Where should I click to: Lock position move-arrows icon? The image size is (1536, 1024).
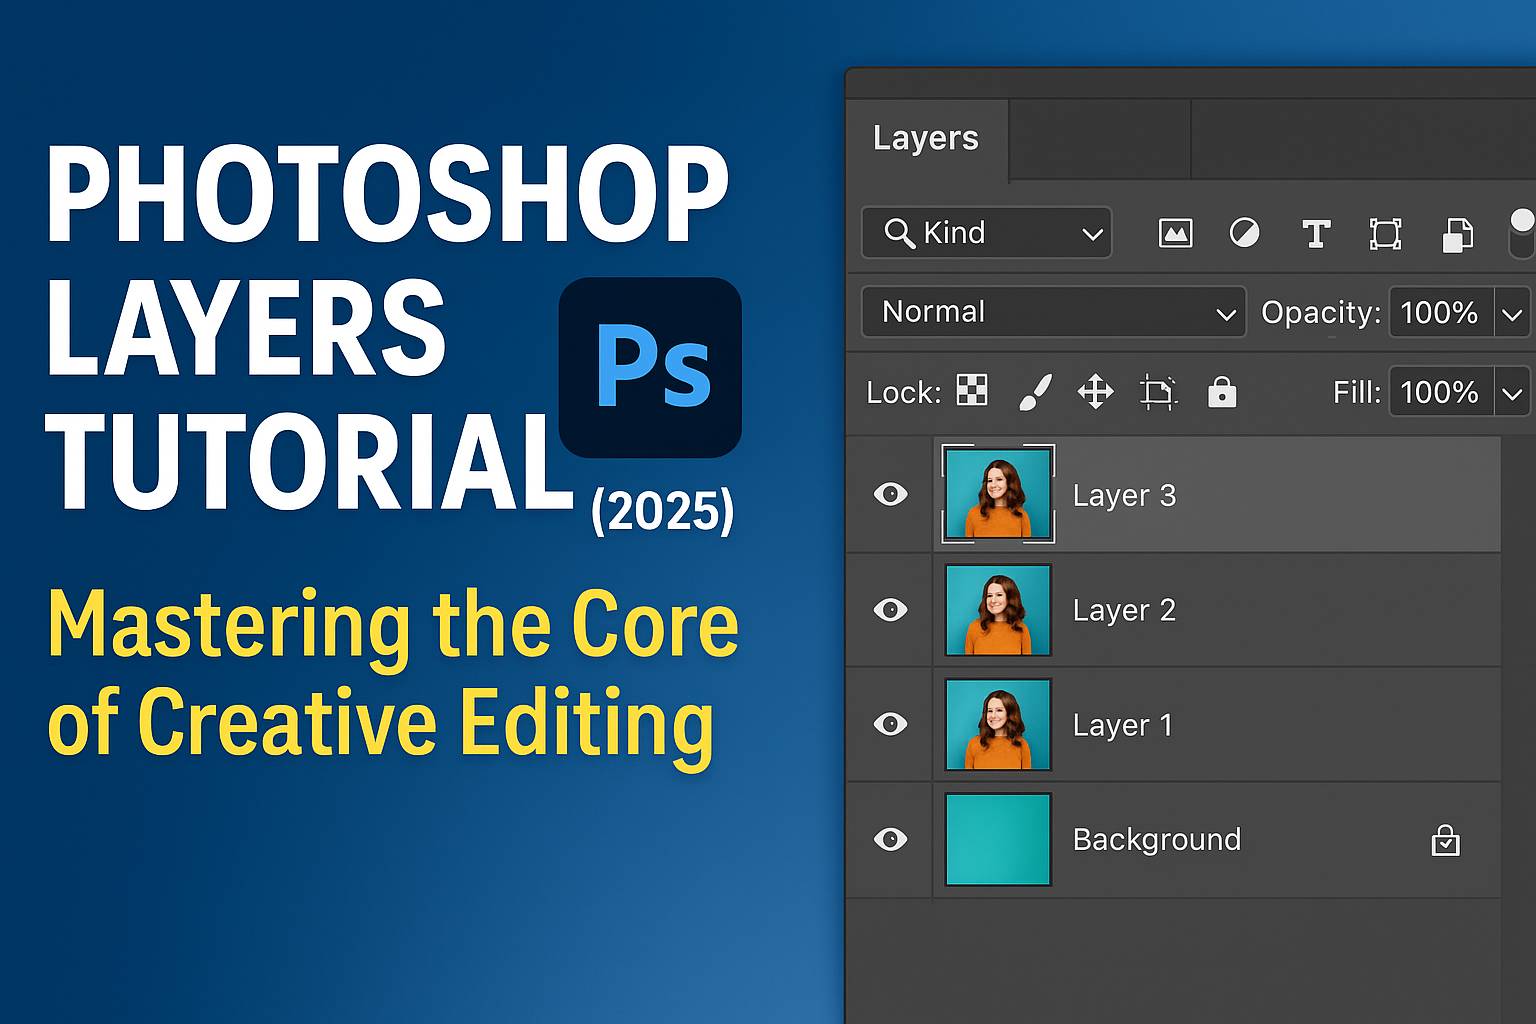tap(1095, 392)
